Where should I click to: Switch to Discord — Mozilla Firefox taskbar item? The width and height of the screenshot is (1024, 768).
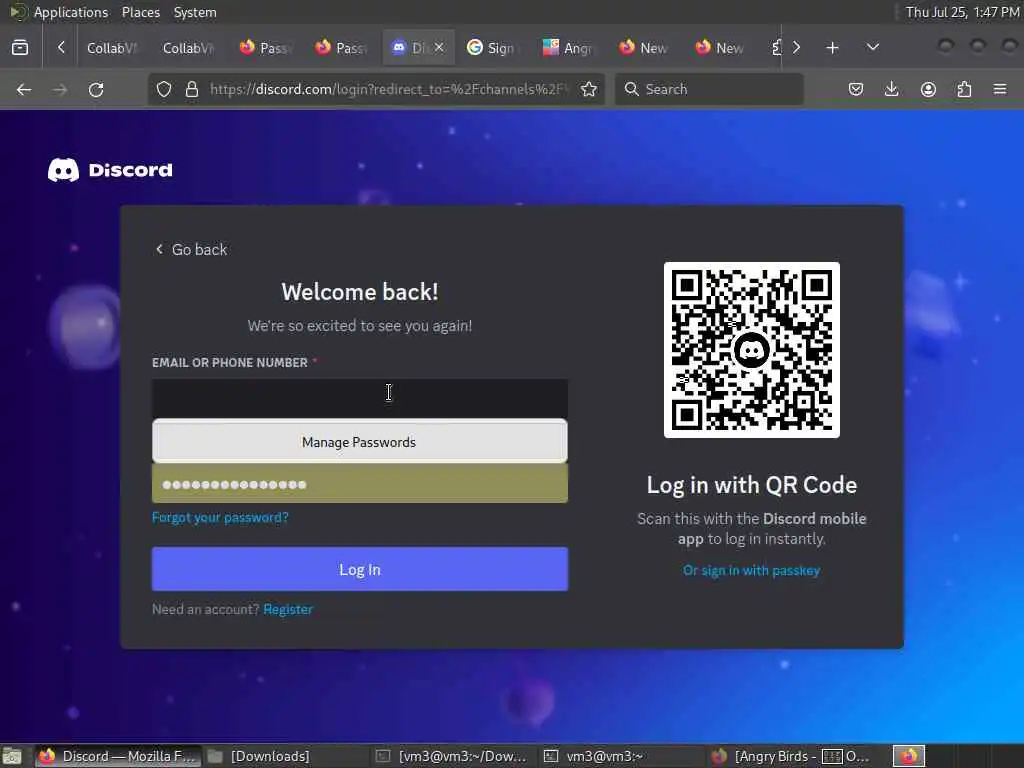click(x=118, y=756)
